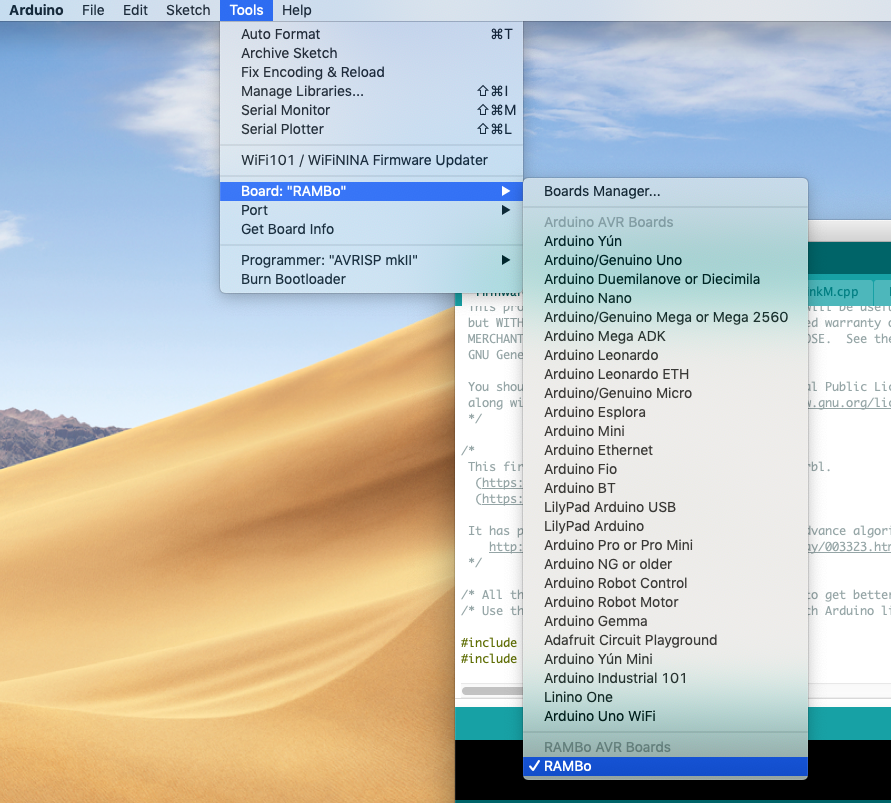Image resolution: width=891 pixels, height=803 pixels.
Task: Click Fix Encoding & Reload
Action: [x=371, y=72]
